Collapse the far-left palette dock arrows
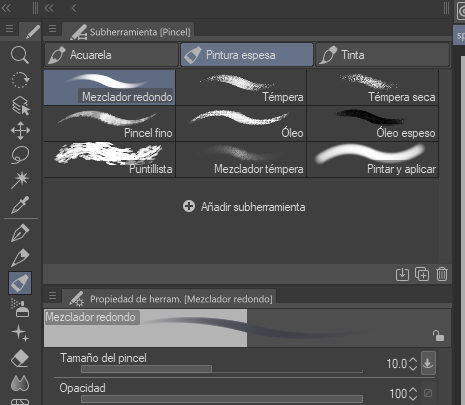The height and width of the screenshot is (405, 465). (x=6, y=8)
